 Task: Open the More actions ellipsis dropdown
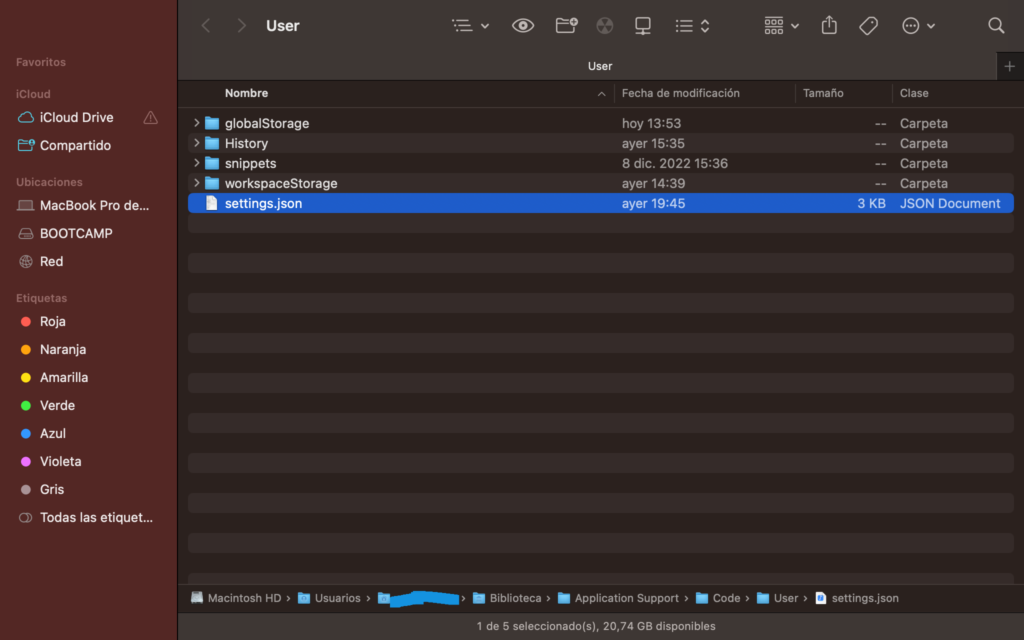click(x=918, y=26)
